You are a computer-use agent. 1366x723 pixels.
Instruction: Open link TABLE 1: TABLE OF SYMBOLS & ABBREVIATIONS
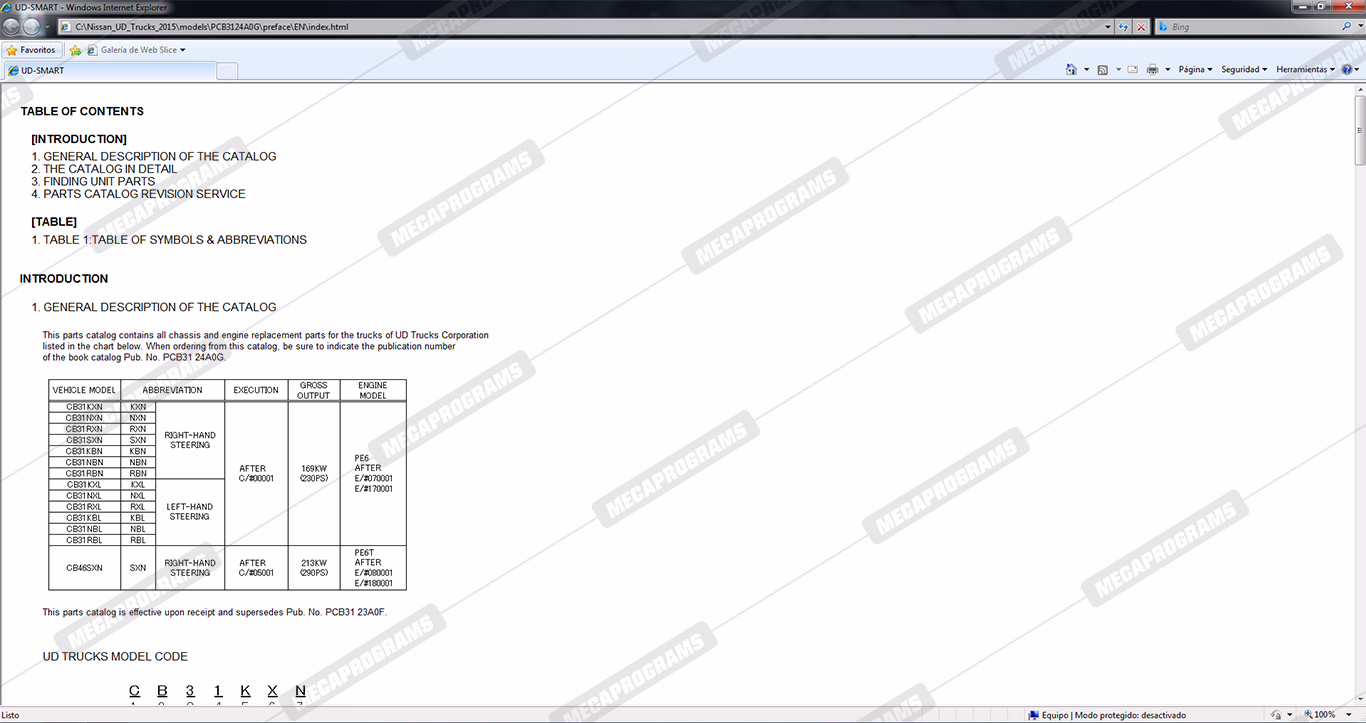tap(169, 240)
